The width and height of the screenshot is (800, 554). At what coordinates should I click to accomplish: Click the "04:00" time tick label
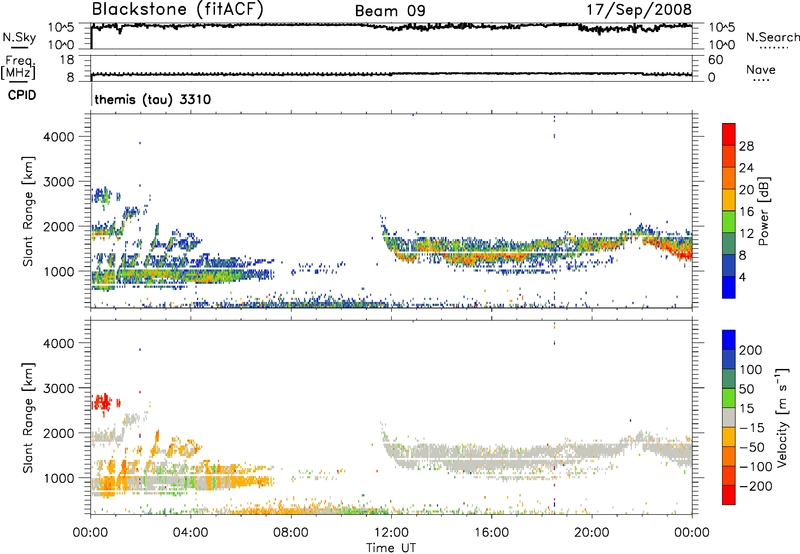coord(190,533)
